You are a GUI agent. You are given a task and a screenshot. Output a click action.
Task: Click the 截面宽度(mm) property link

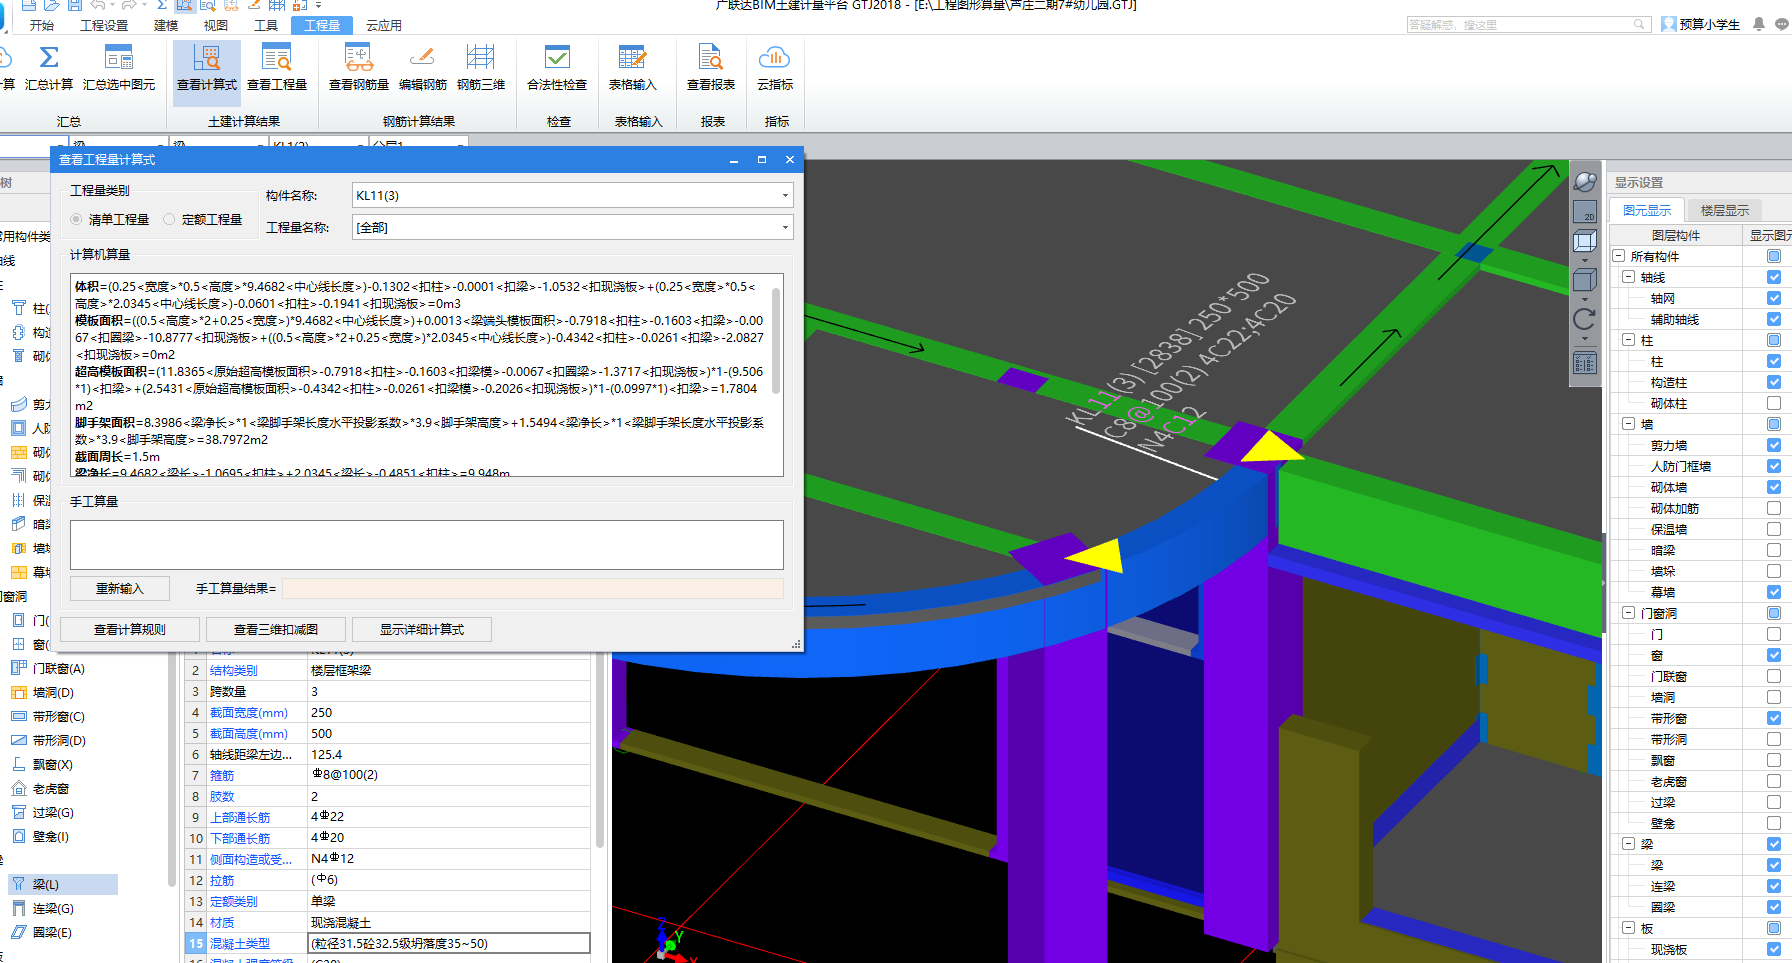tap(249, 713)
